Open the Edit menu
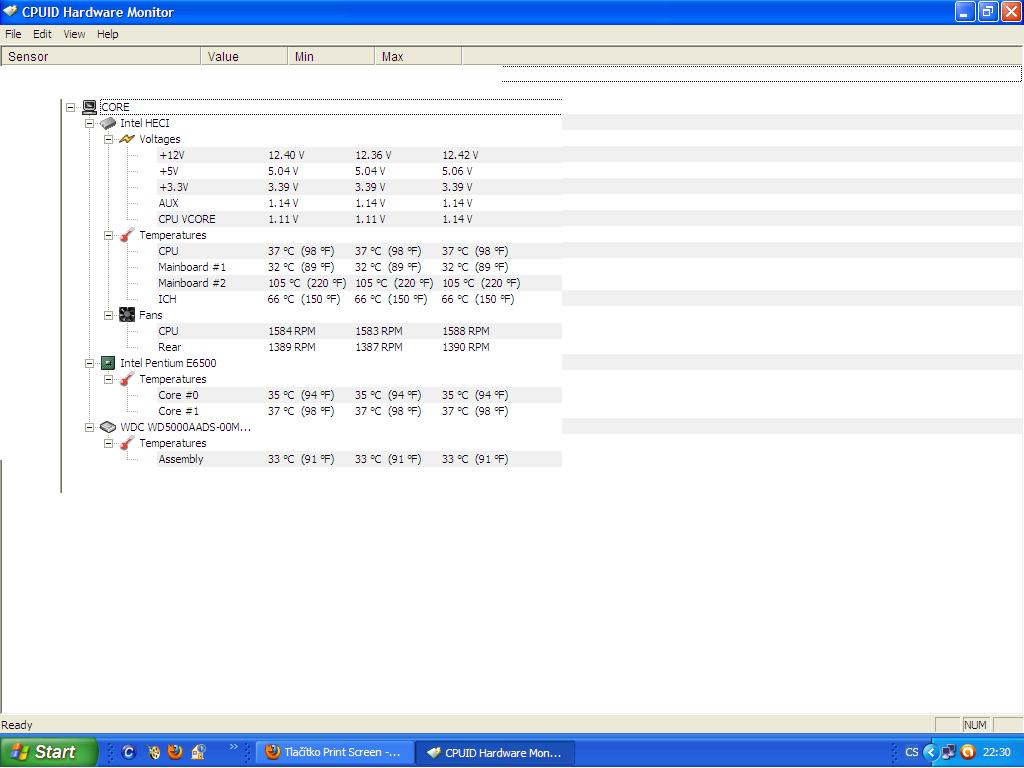The width and height of the screenshot is (1024, 768). point(42,34)
